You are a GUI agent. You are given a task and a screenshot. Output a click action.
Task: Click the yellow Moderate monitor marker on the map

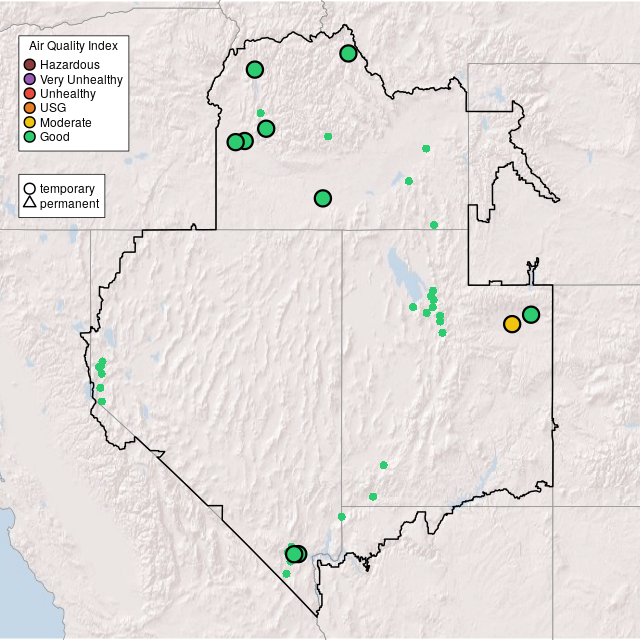click(512, 324)
